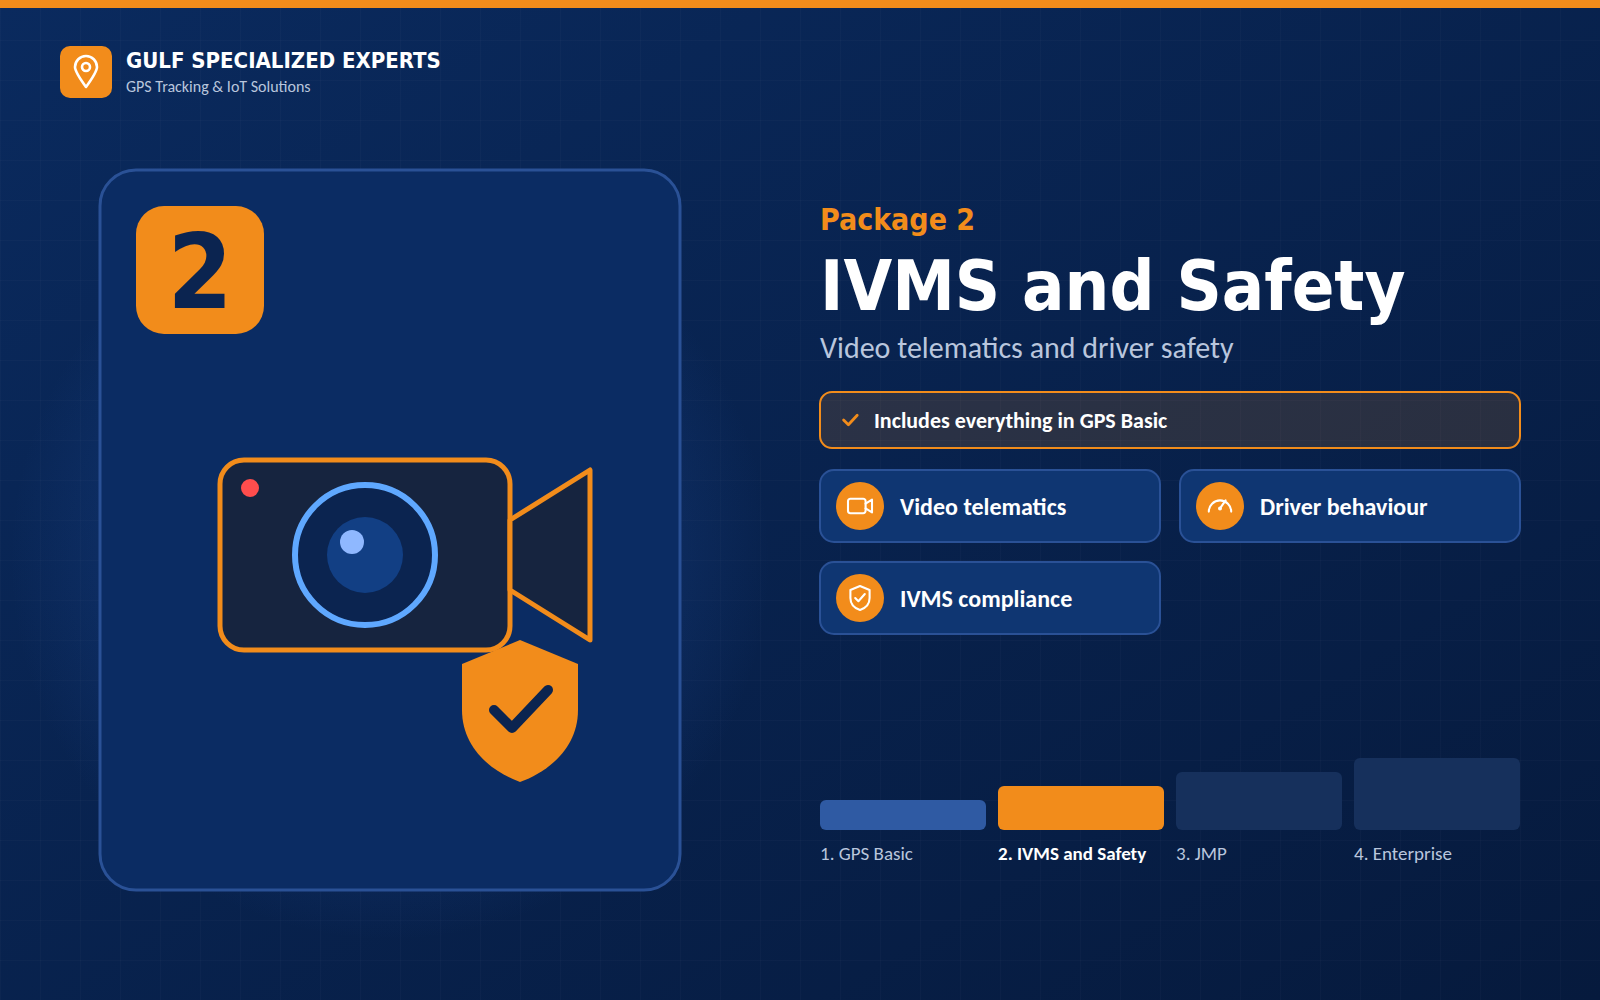Select the Driver behaviour feature card
The height and width of the screenshot is (1000, 1600).
coord(1350,506)
